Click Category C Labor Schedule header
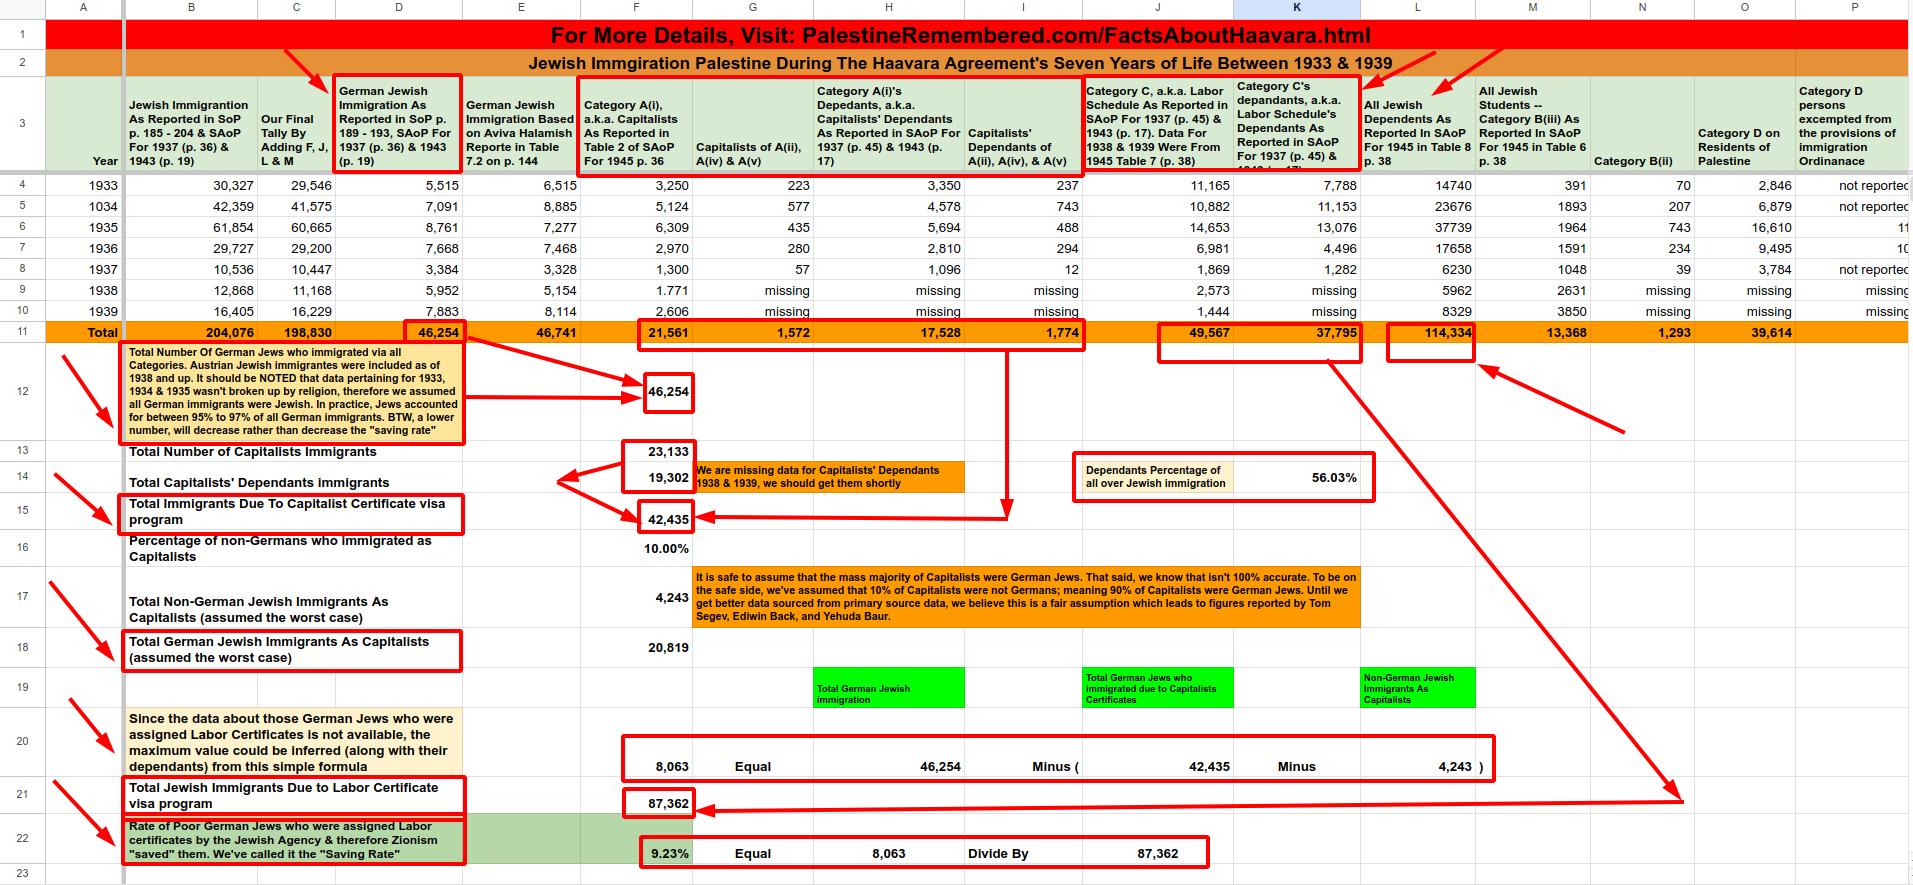 [1158, 125]
